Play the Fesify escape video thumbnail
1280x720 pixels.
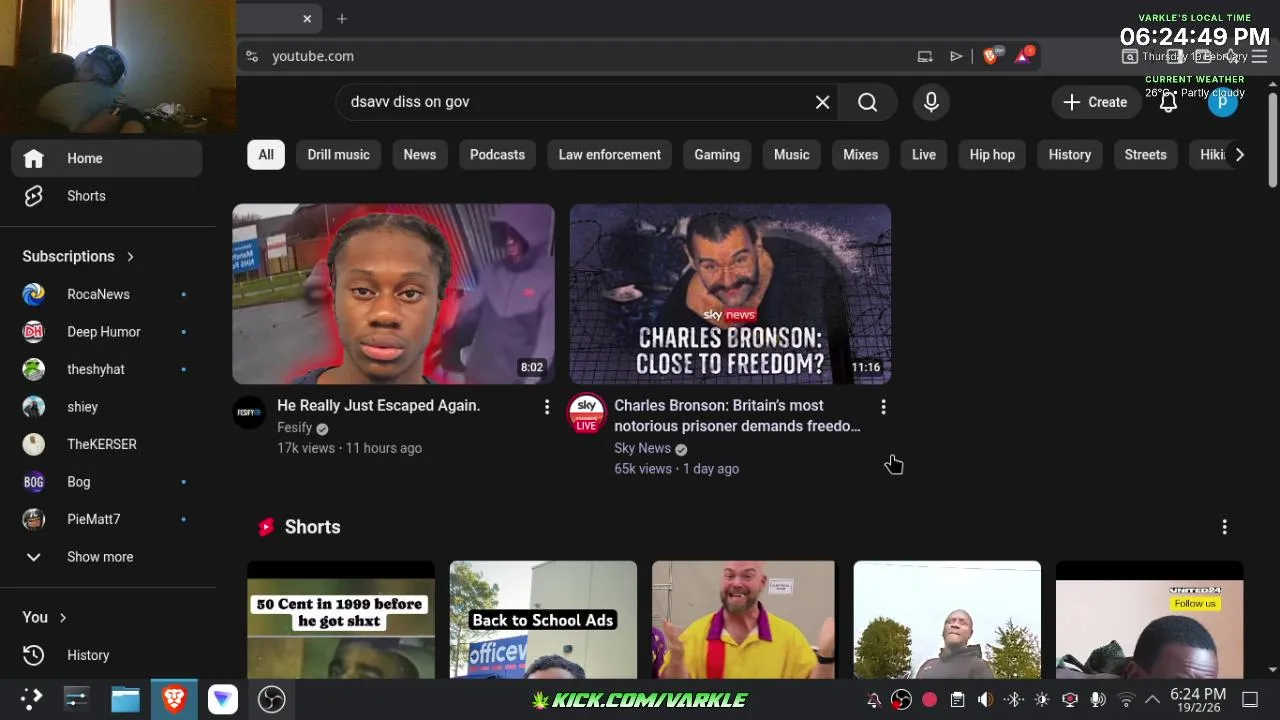tap(393, 294)
